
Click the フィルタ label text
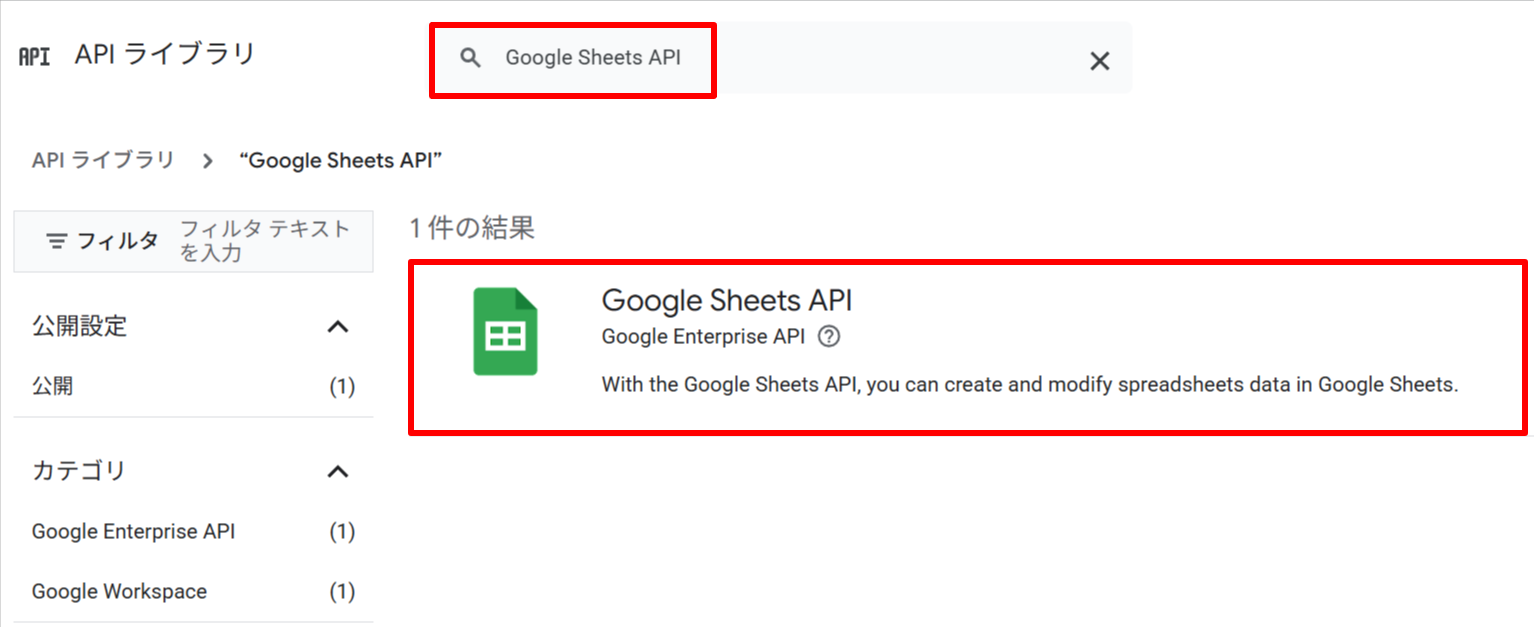click(x=118, y=241)
